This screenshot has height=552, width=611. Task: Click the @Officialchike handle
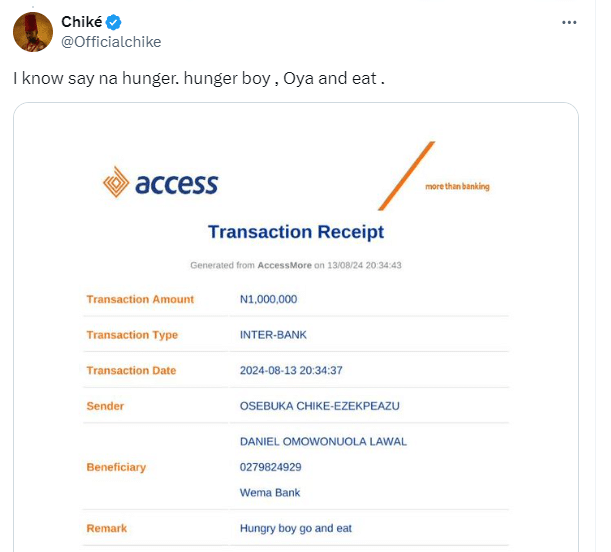(111, 41)
